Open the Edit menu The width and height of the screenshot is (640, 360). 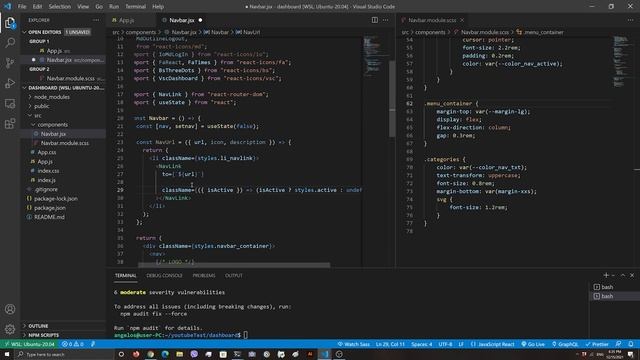tap(38, 7)
